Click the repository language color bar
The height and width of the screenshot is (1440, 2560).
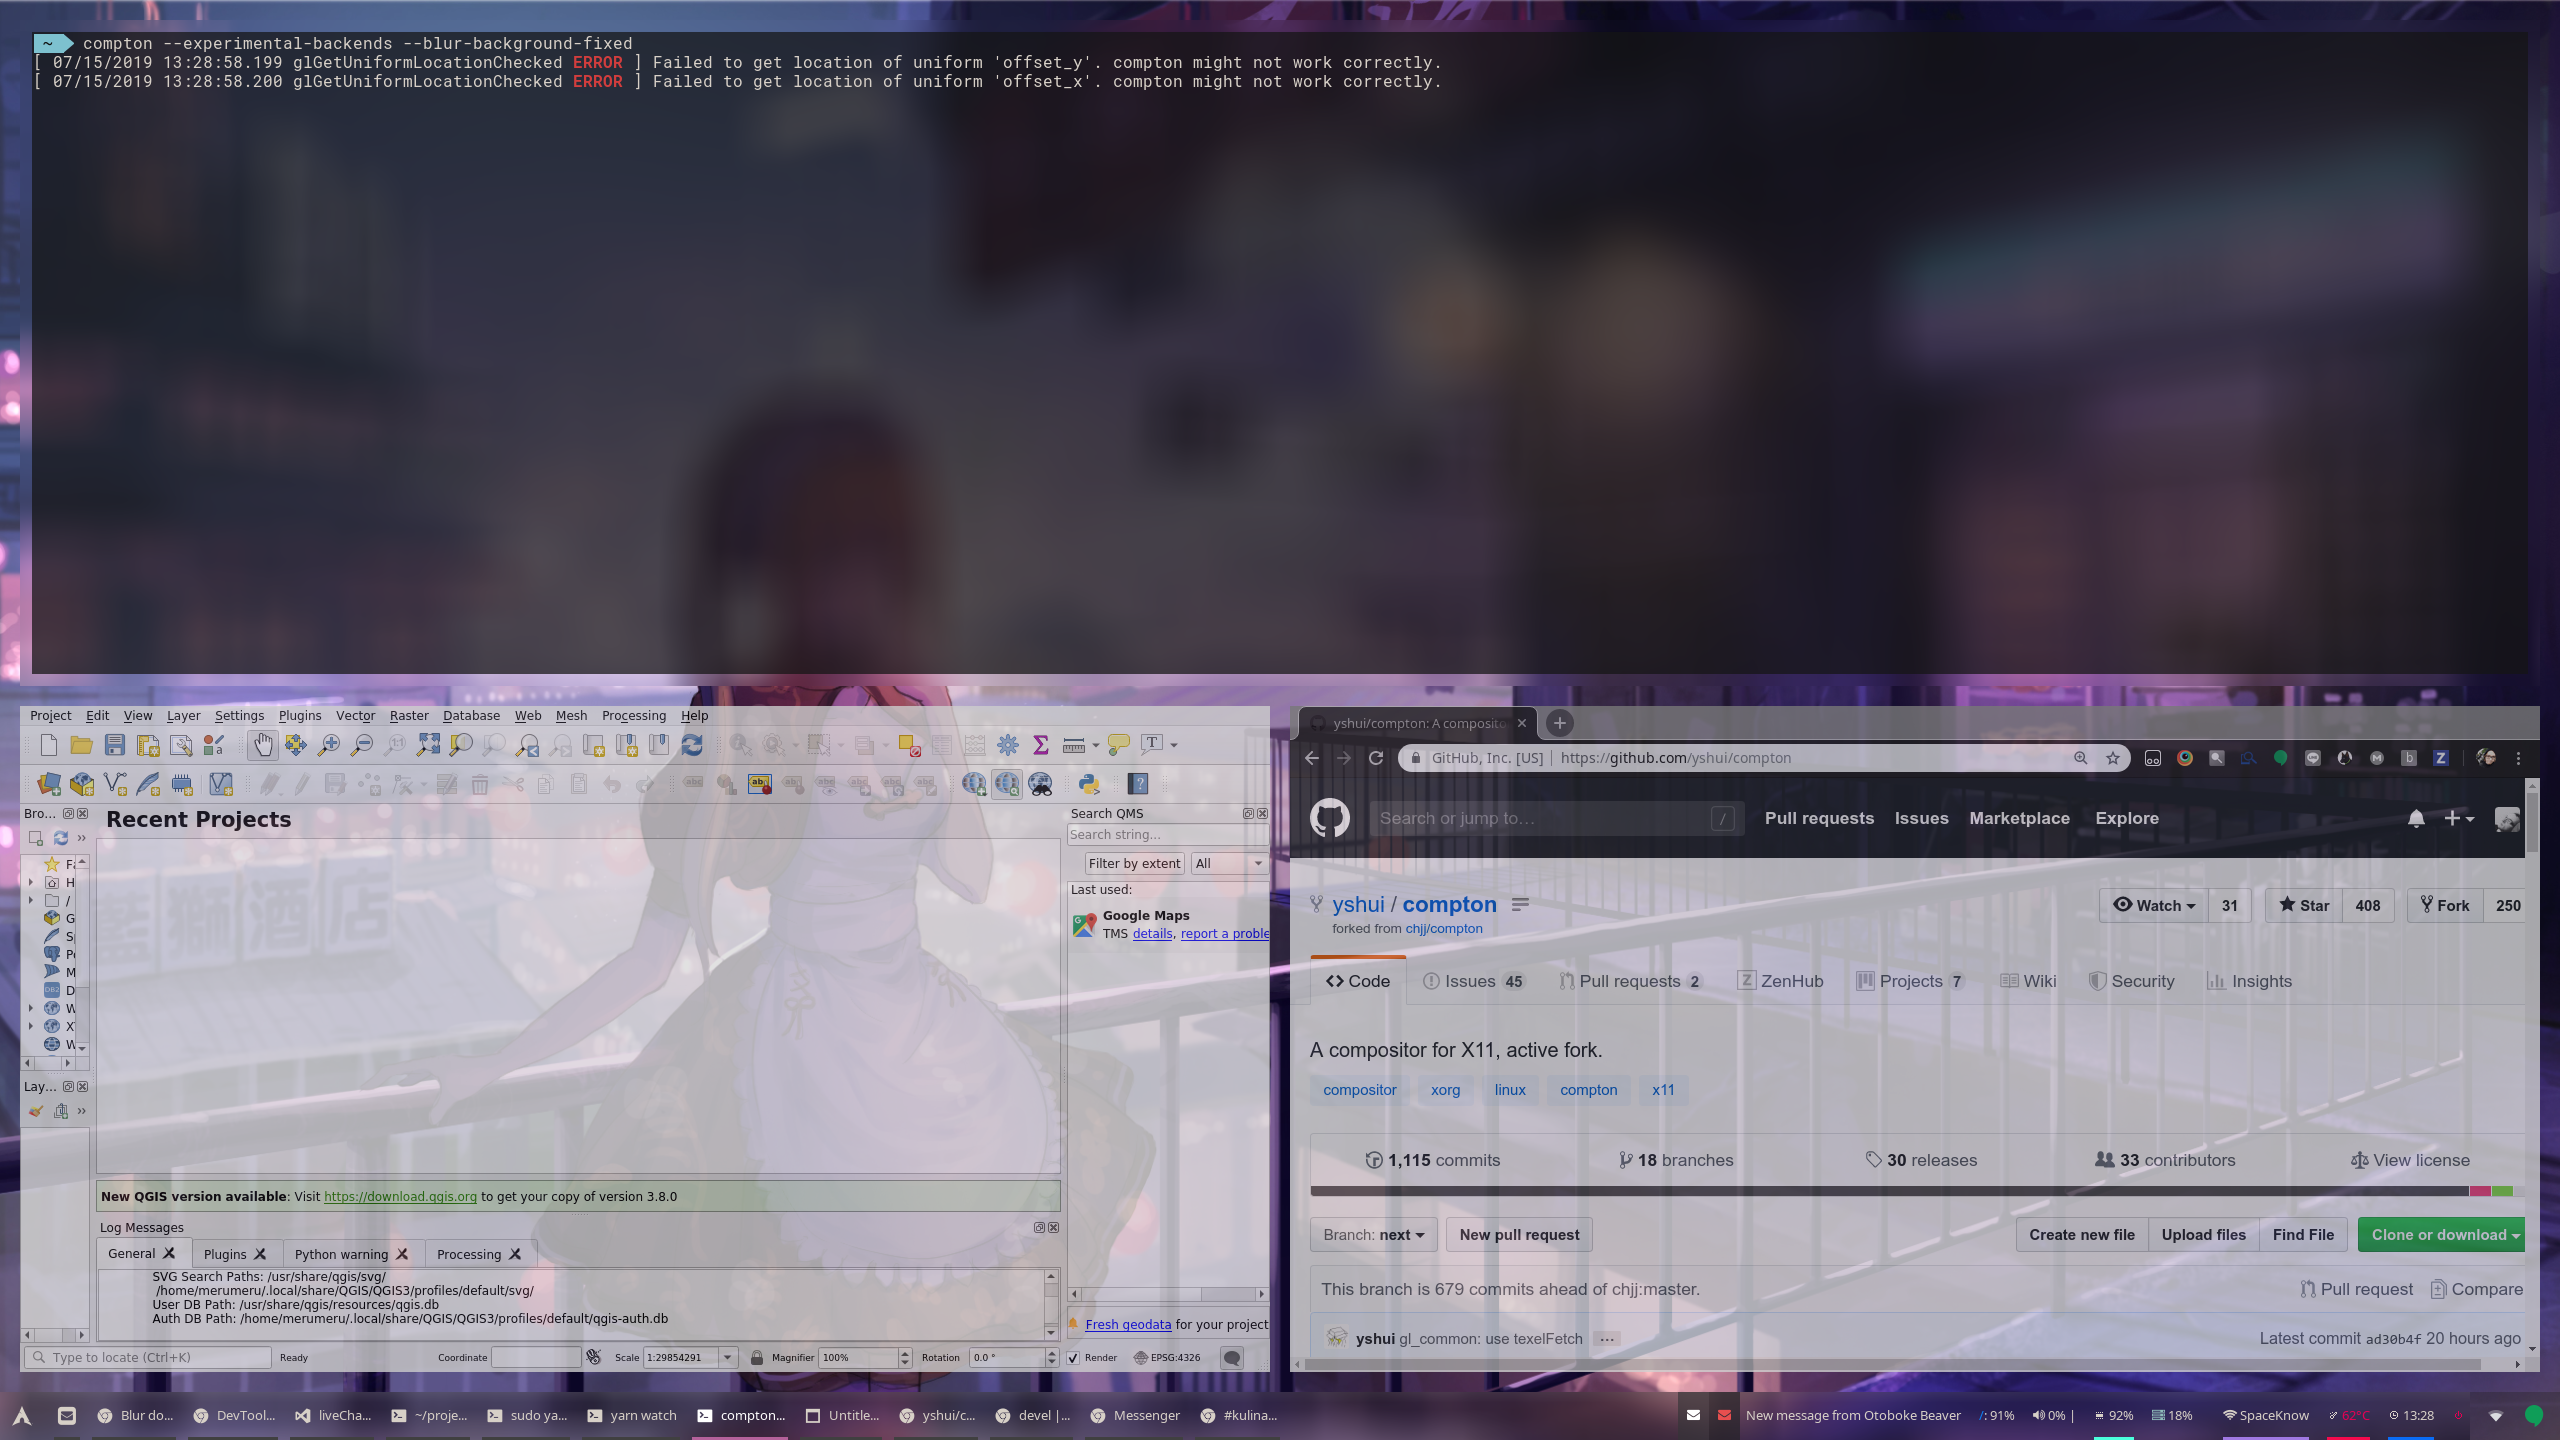click(x=1916, y=1191)
